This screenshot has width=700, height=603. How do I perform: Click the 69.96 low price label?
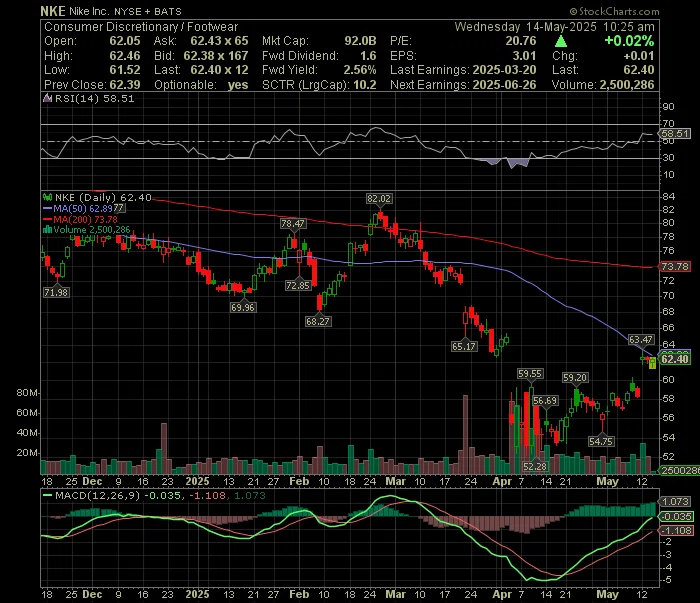(x=243, y=307)
